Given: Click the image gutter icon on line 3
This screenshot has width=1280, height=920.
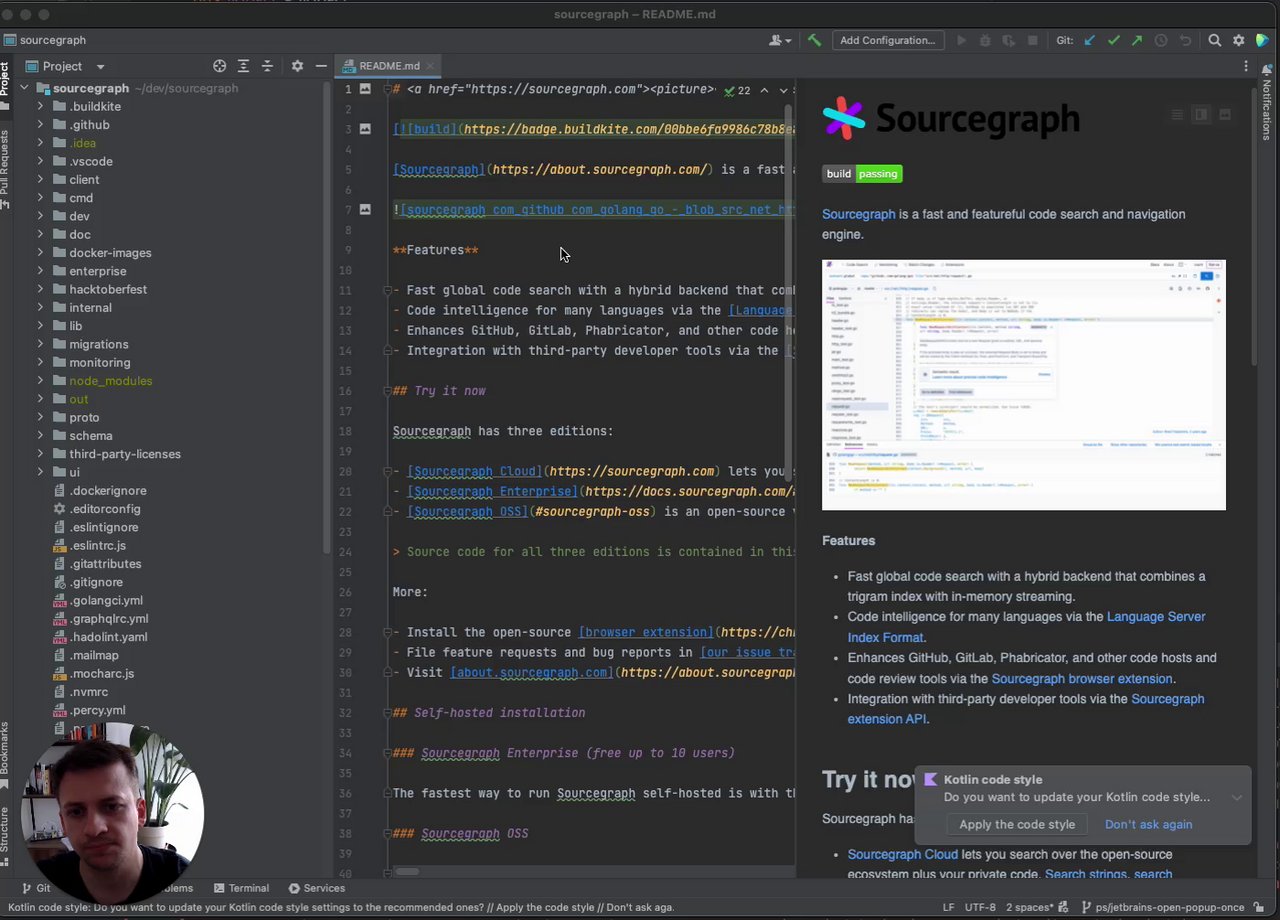Looking at the screenshot, I should pyautogui.click(x=365, y=129).
